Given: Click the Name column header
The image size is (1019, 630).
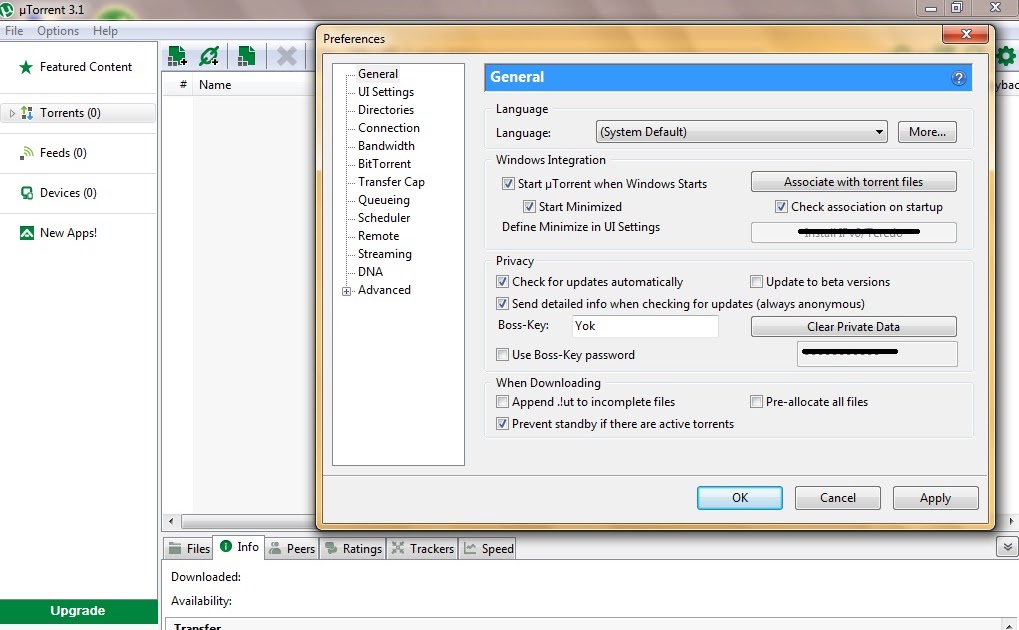Looking at the screenshot, I should click(215, 85).
